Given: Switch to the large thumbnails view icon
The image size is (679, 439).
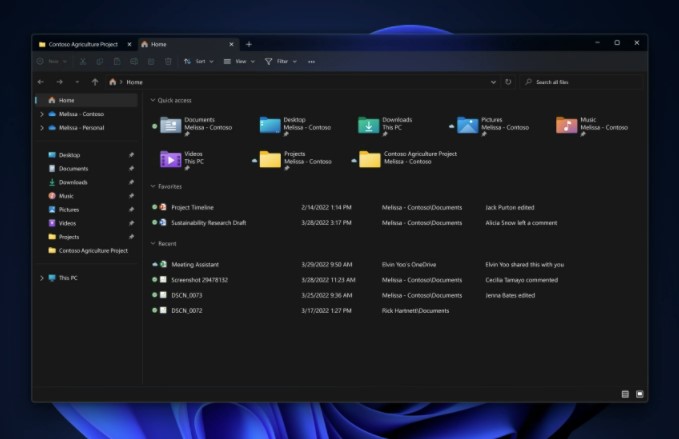Looking at the screenshot, I should tap(640, 394).
